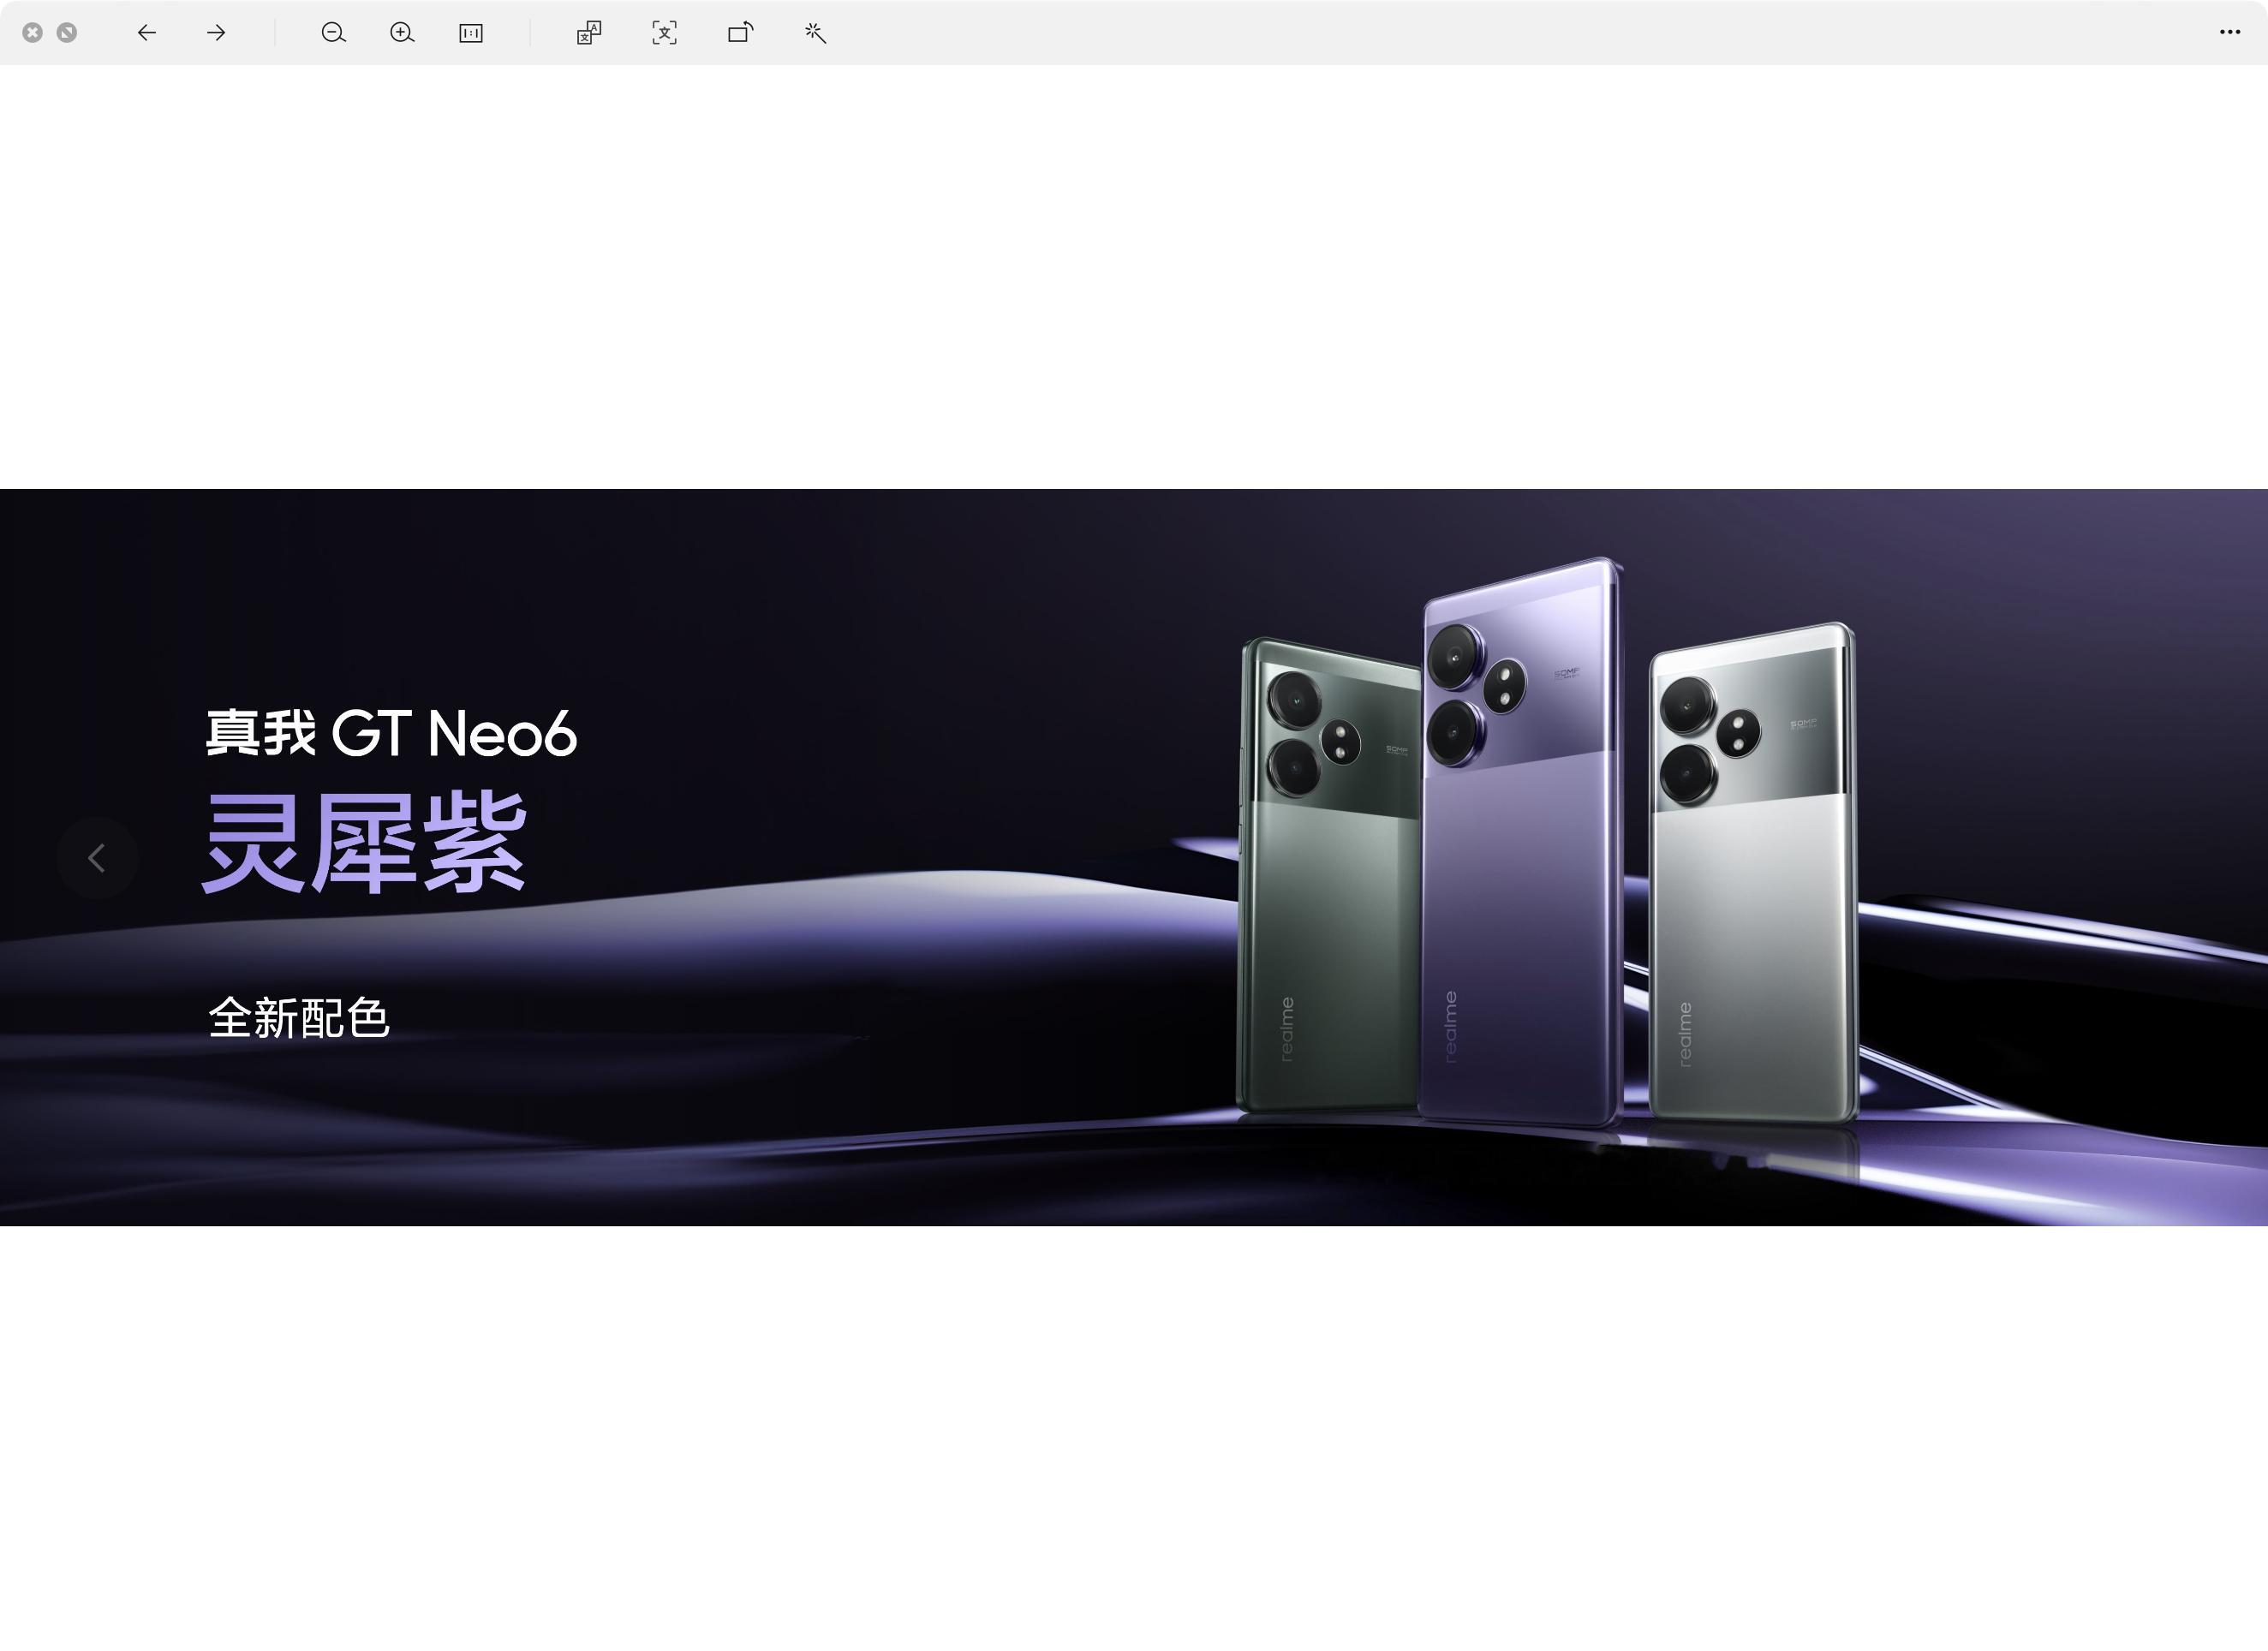Click the left chevron on the banner

coord(97,858)
